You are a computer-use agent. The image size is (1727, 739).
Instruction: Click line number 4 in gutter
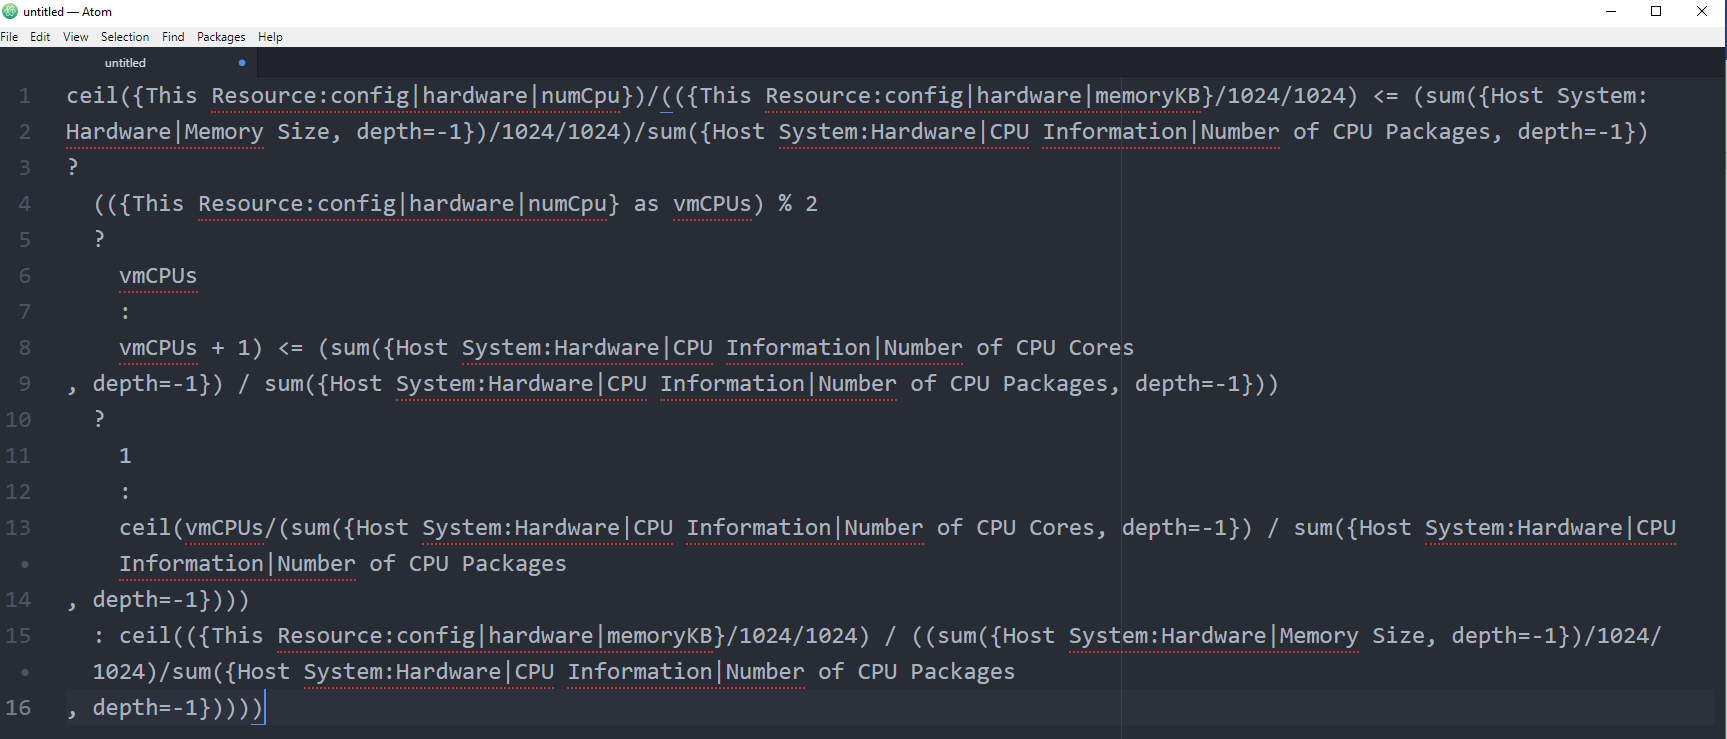click(x=24, y=204)
